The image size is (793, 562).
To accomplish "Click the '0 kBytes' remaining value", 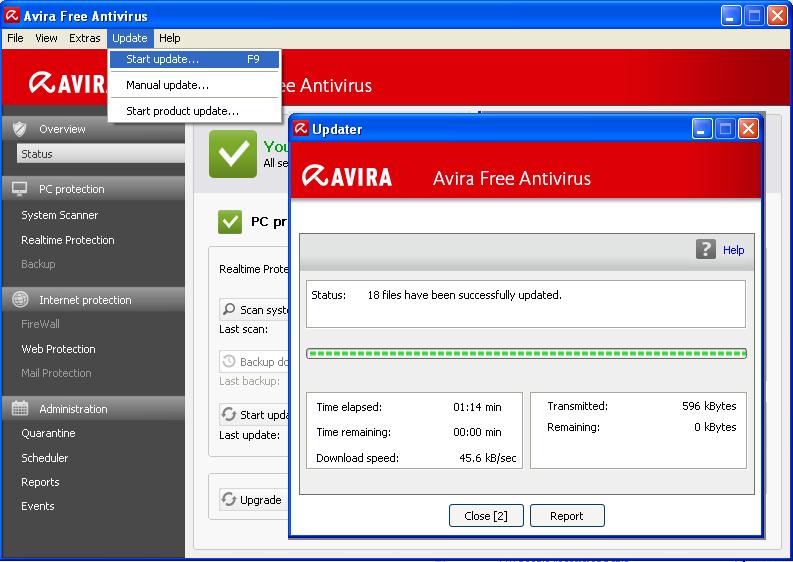I will (715, 427).
